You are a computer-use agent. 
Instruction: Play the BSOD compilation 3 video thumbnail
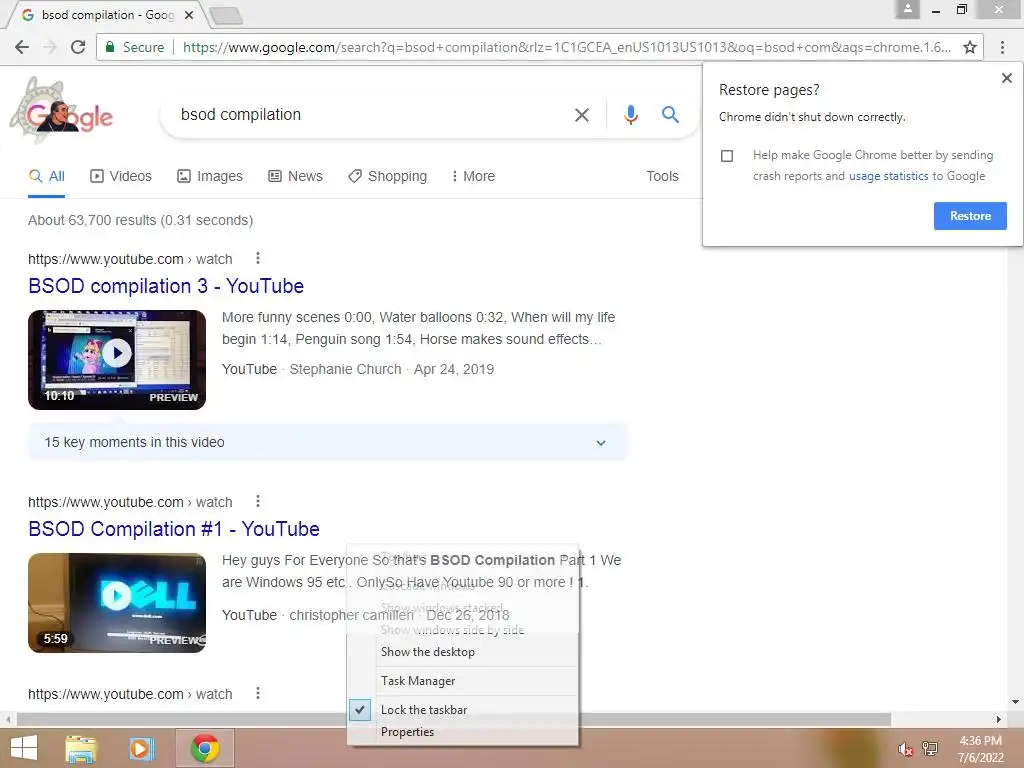click(117, 360)
